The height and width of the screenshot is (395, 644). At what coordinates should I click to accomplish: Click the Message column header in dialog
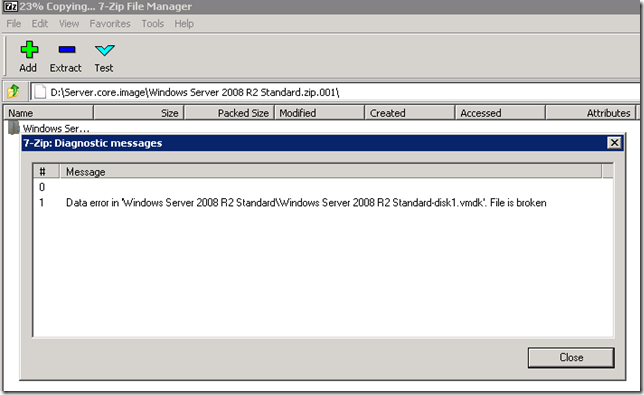[x=331, y=172]
